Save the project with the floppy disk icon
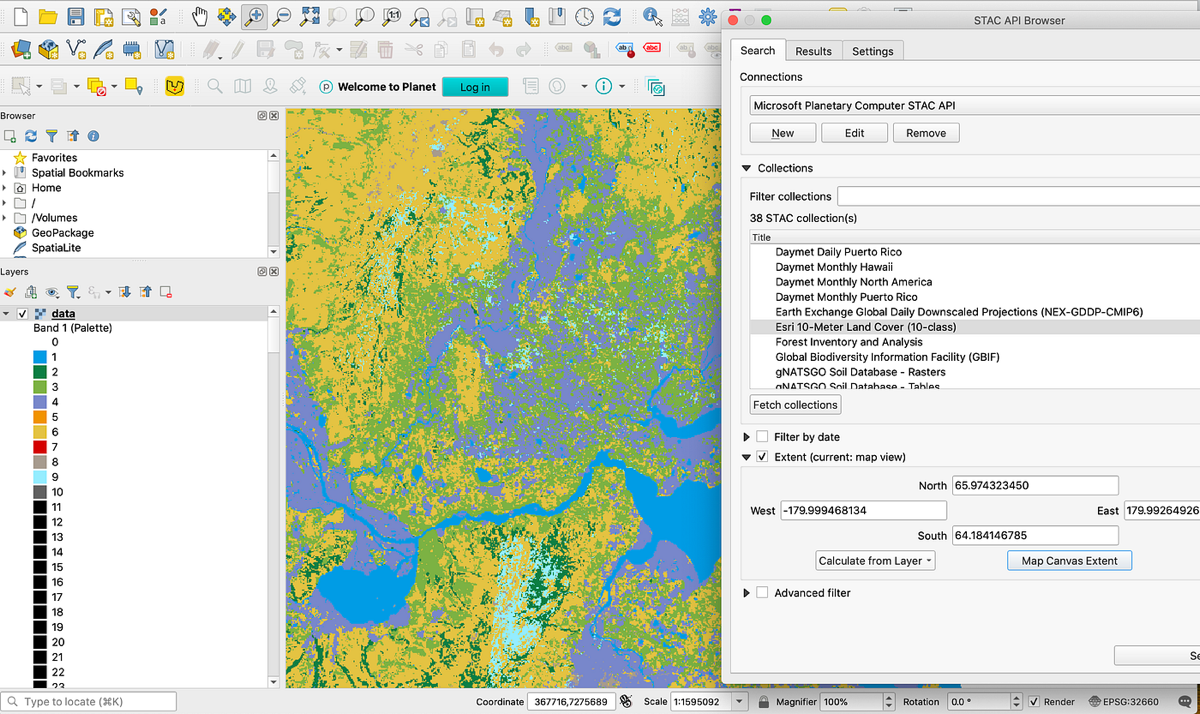Viewport: 1200px width, 714px height. point(75,17)
